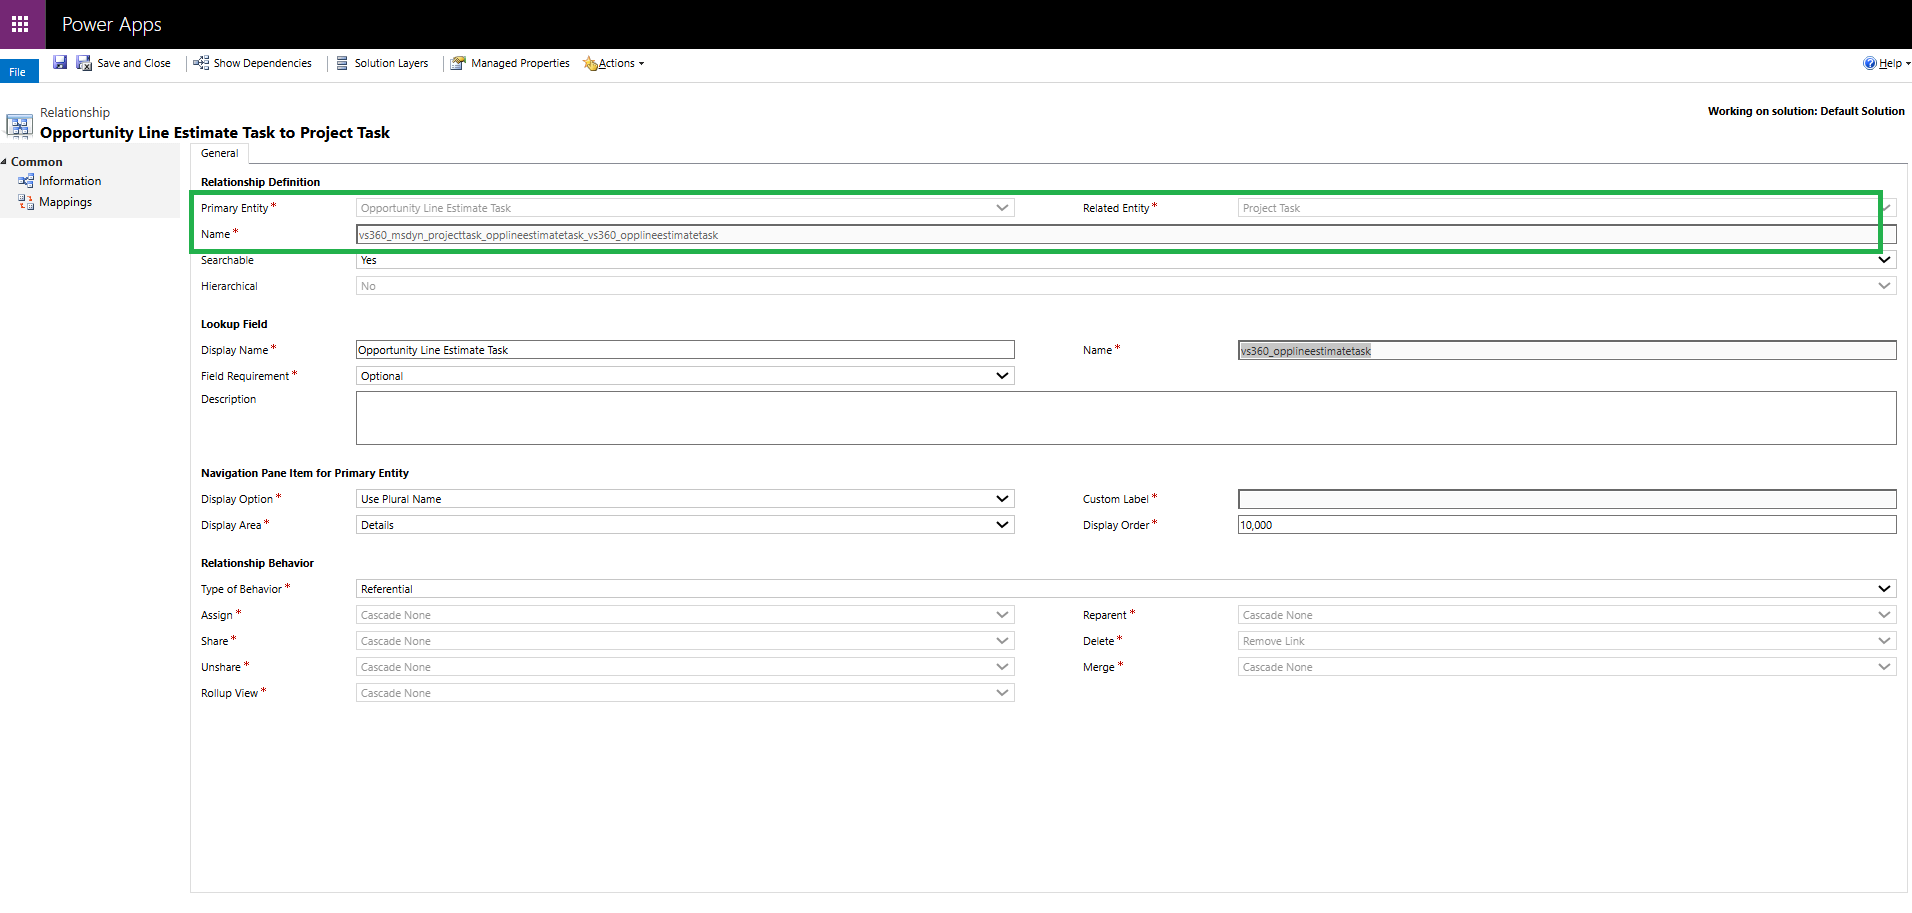The image size is (1912, 913).
Task: Click the Information item icon in sidebar
Action: click(x=26, y=181)
